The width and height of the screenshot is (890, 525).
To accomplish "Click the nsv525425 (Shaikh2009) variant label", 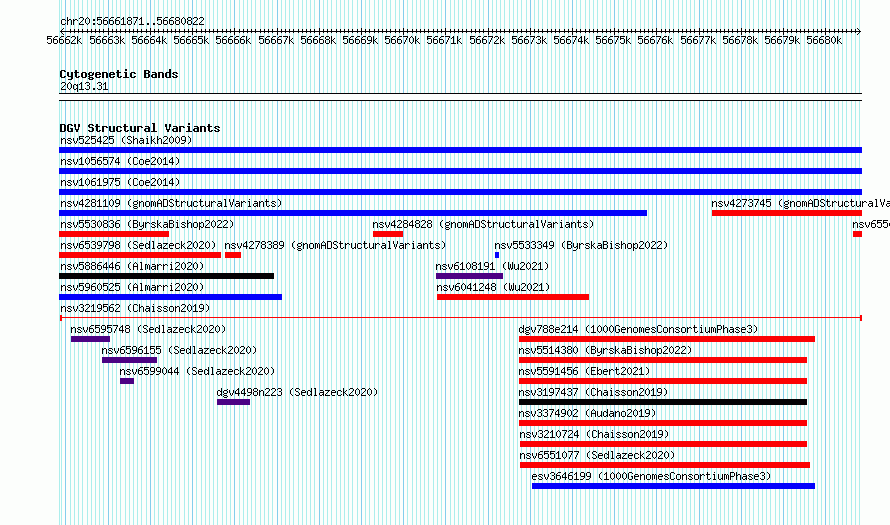I will pyautogui.click(x=126, y=140).
